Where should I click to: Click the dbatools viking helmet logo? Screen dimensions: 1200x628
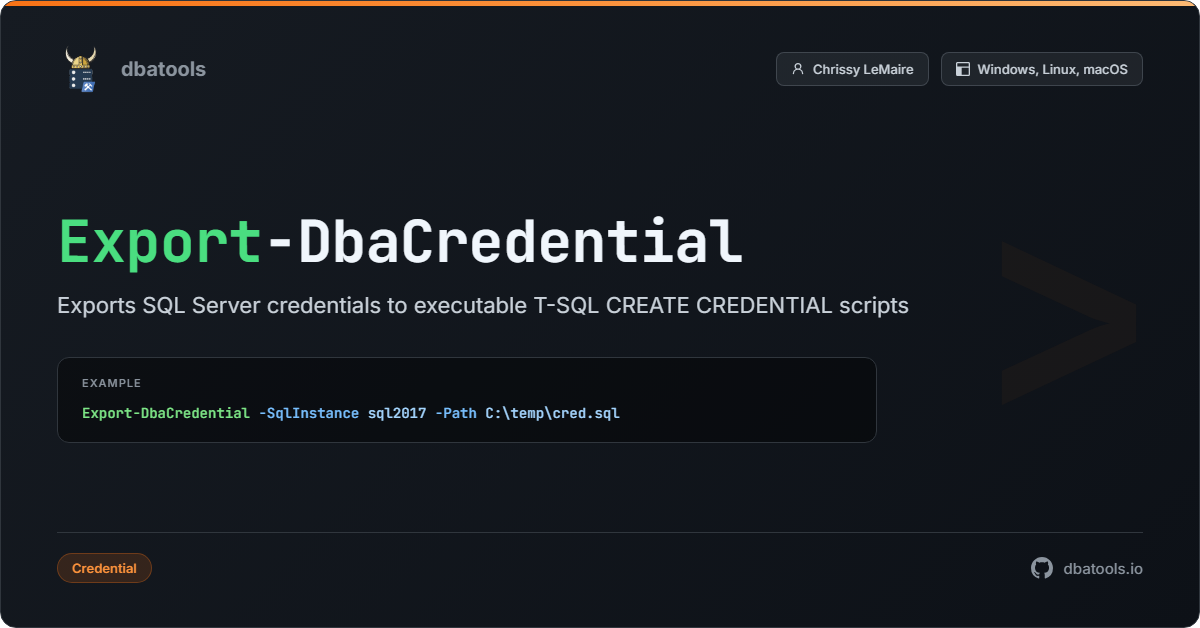click(81, 70)
